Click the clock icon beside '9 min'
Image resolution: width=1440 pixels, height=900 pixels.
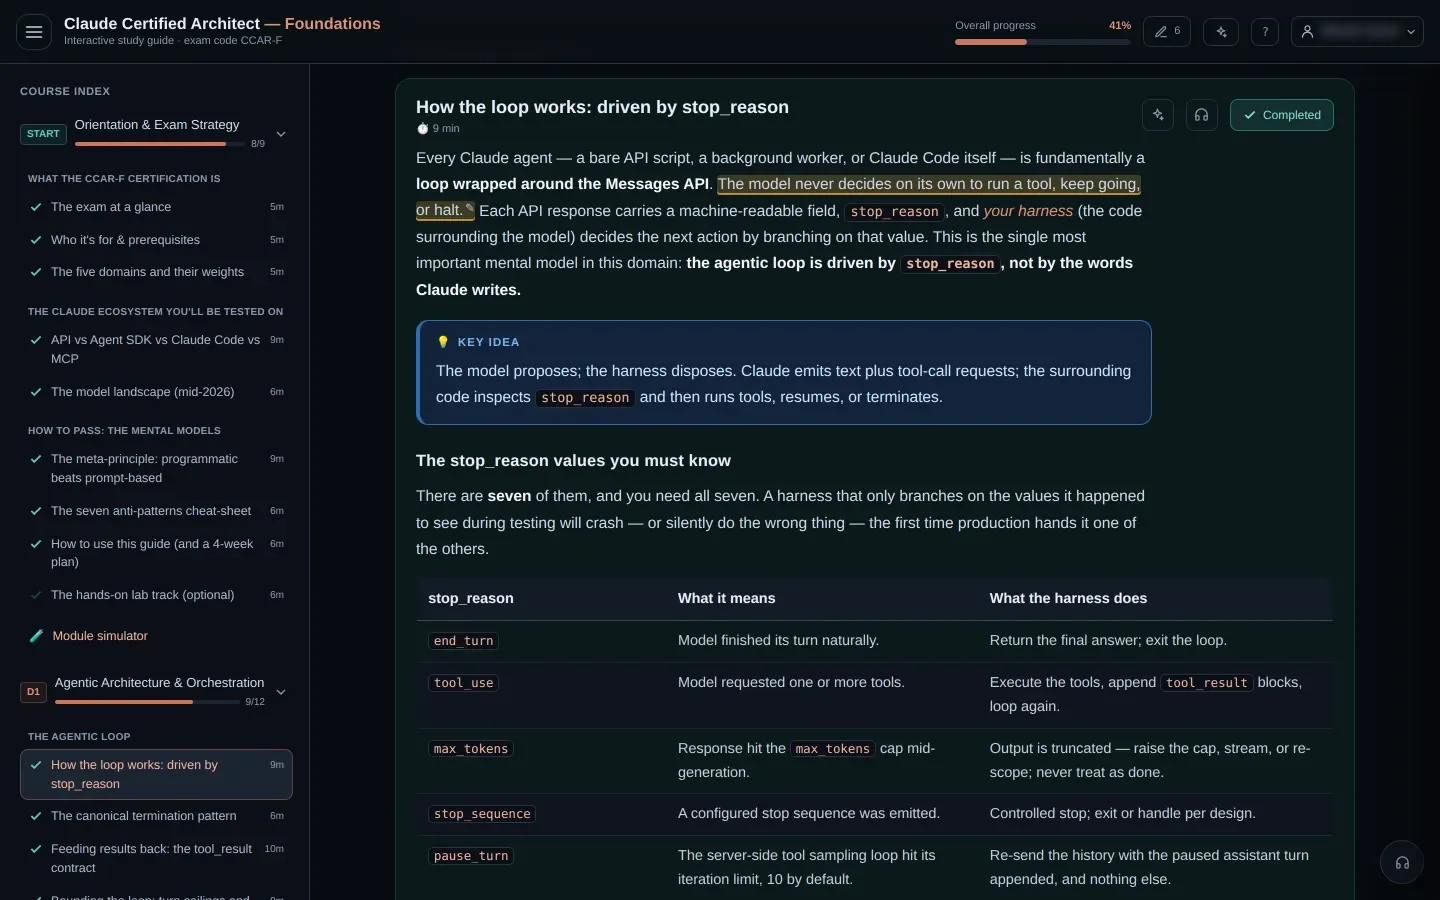click(422, 129)
